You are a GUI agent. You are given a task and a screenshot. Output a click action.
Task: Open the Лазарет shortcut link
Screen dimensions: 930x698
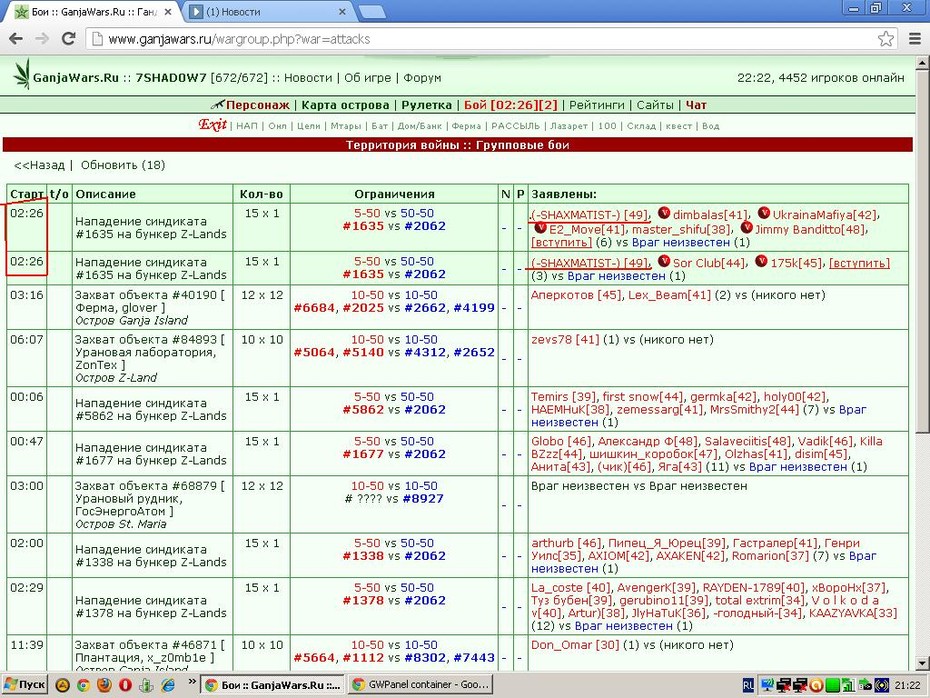pyautogui.click(x=569, y=126)
